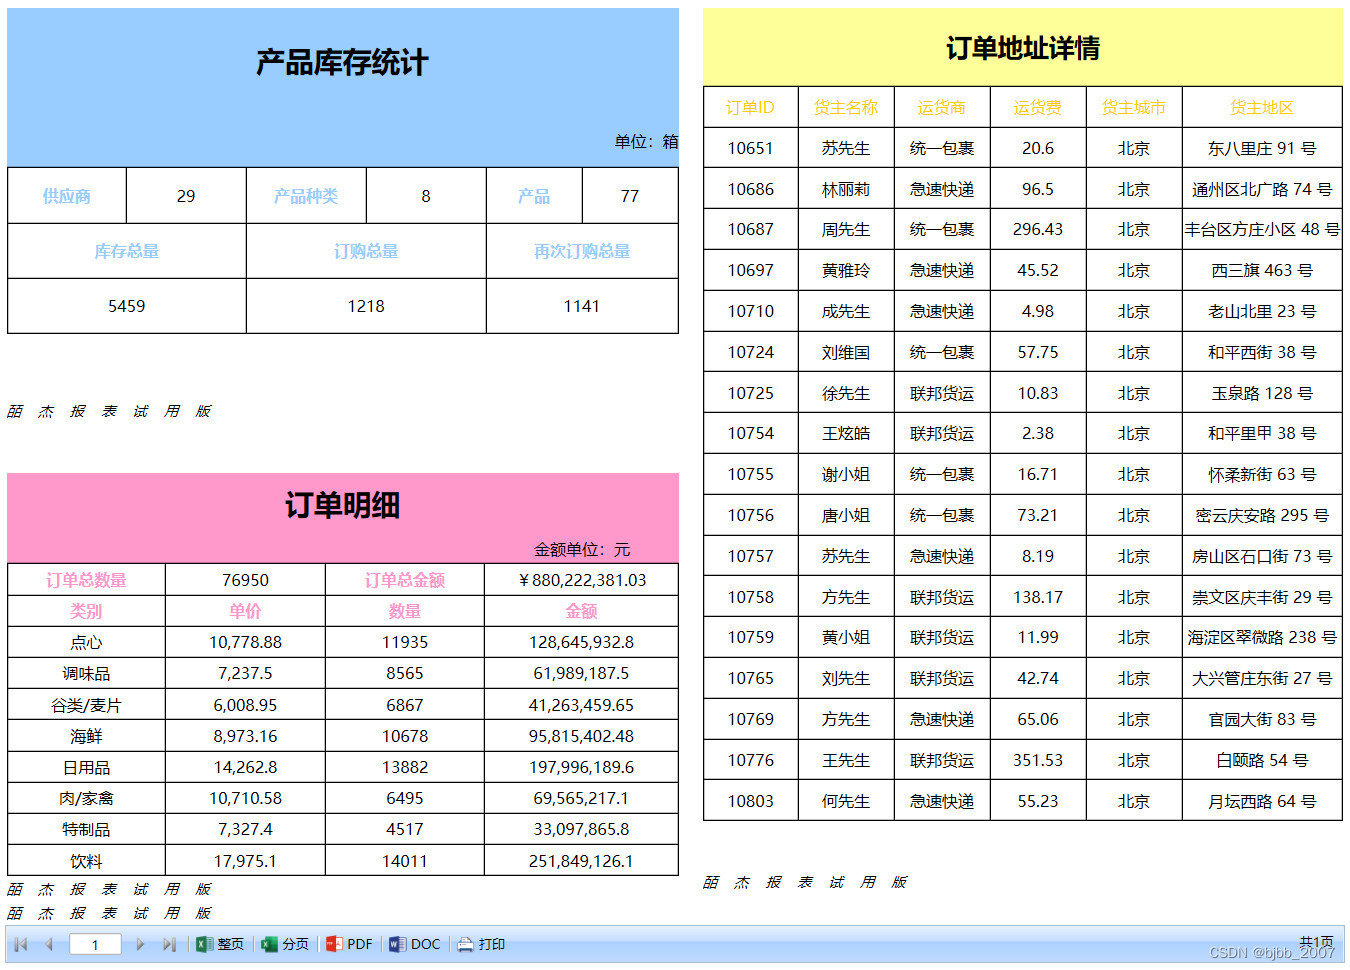Screen dimensions: 1350x970
Task: Click the 运货商 column header
Action: pos(942,107)
